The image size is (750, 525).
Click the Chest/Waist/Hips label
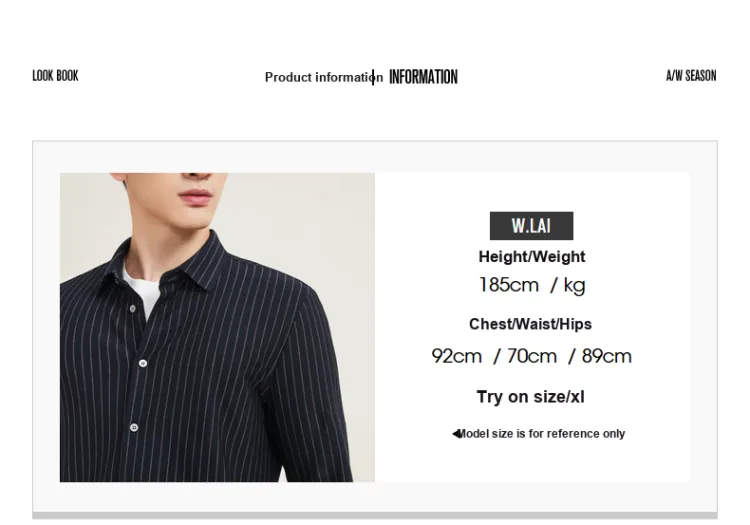point(530,324)
